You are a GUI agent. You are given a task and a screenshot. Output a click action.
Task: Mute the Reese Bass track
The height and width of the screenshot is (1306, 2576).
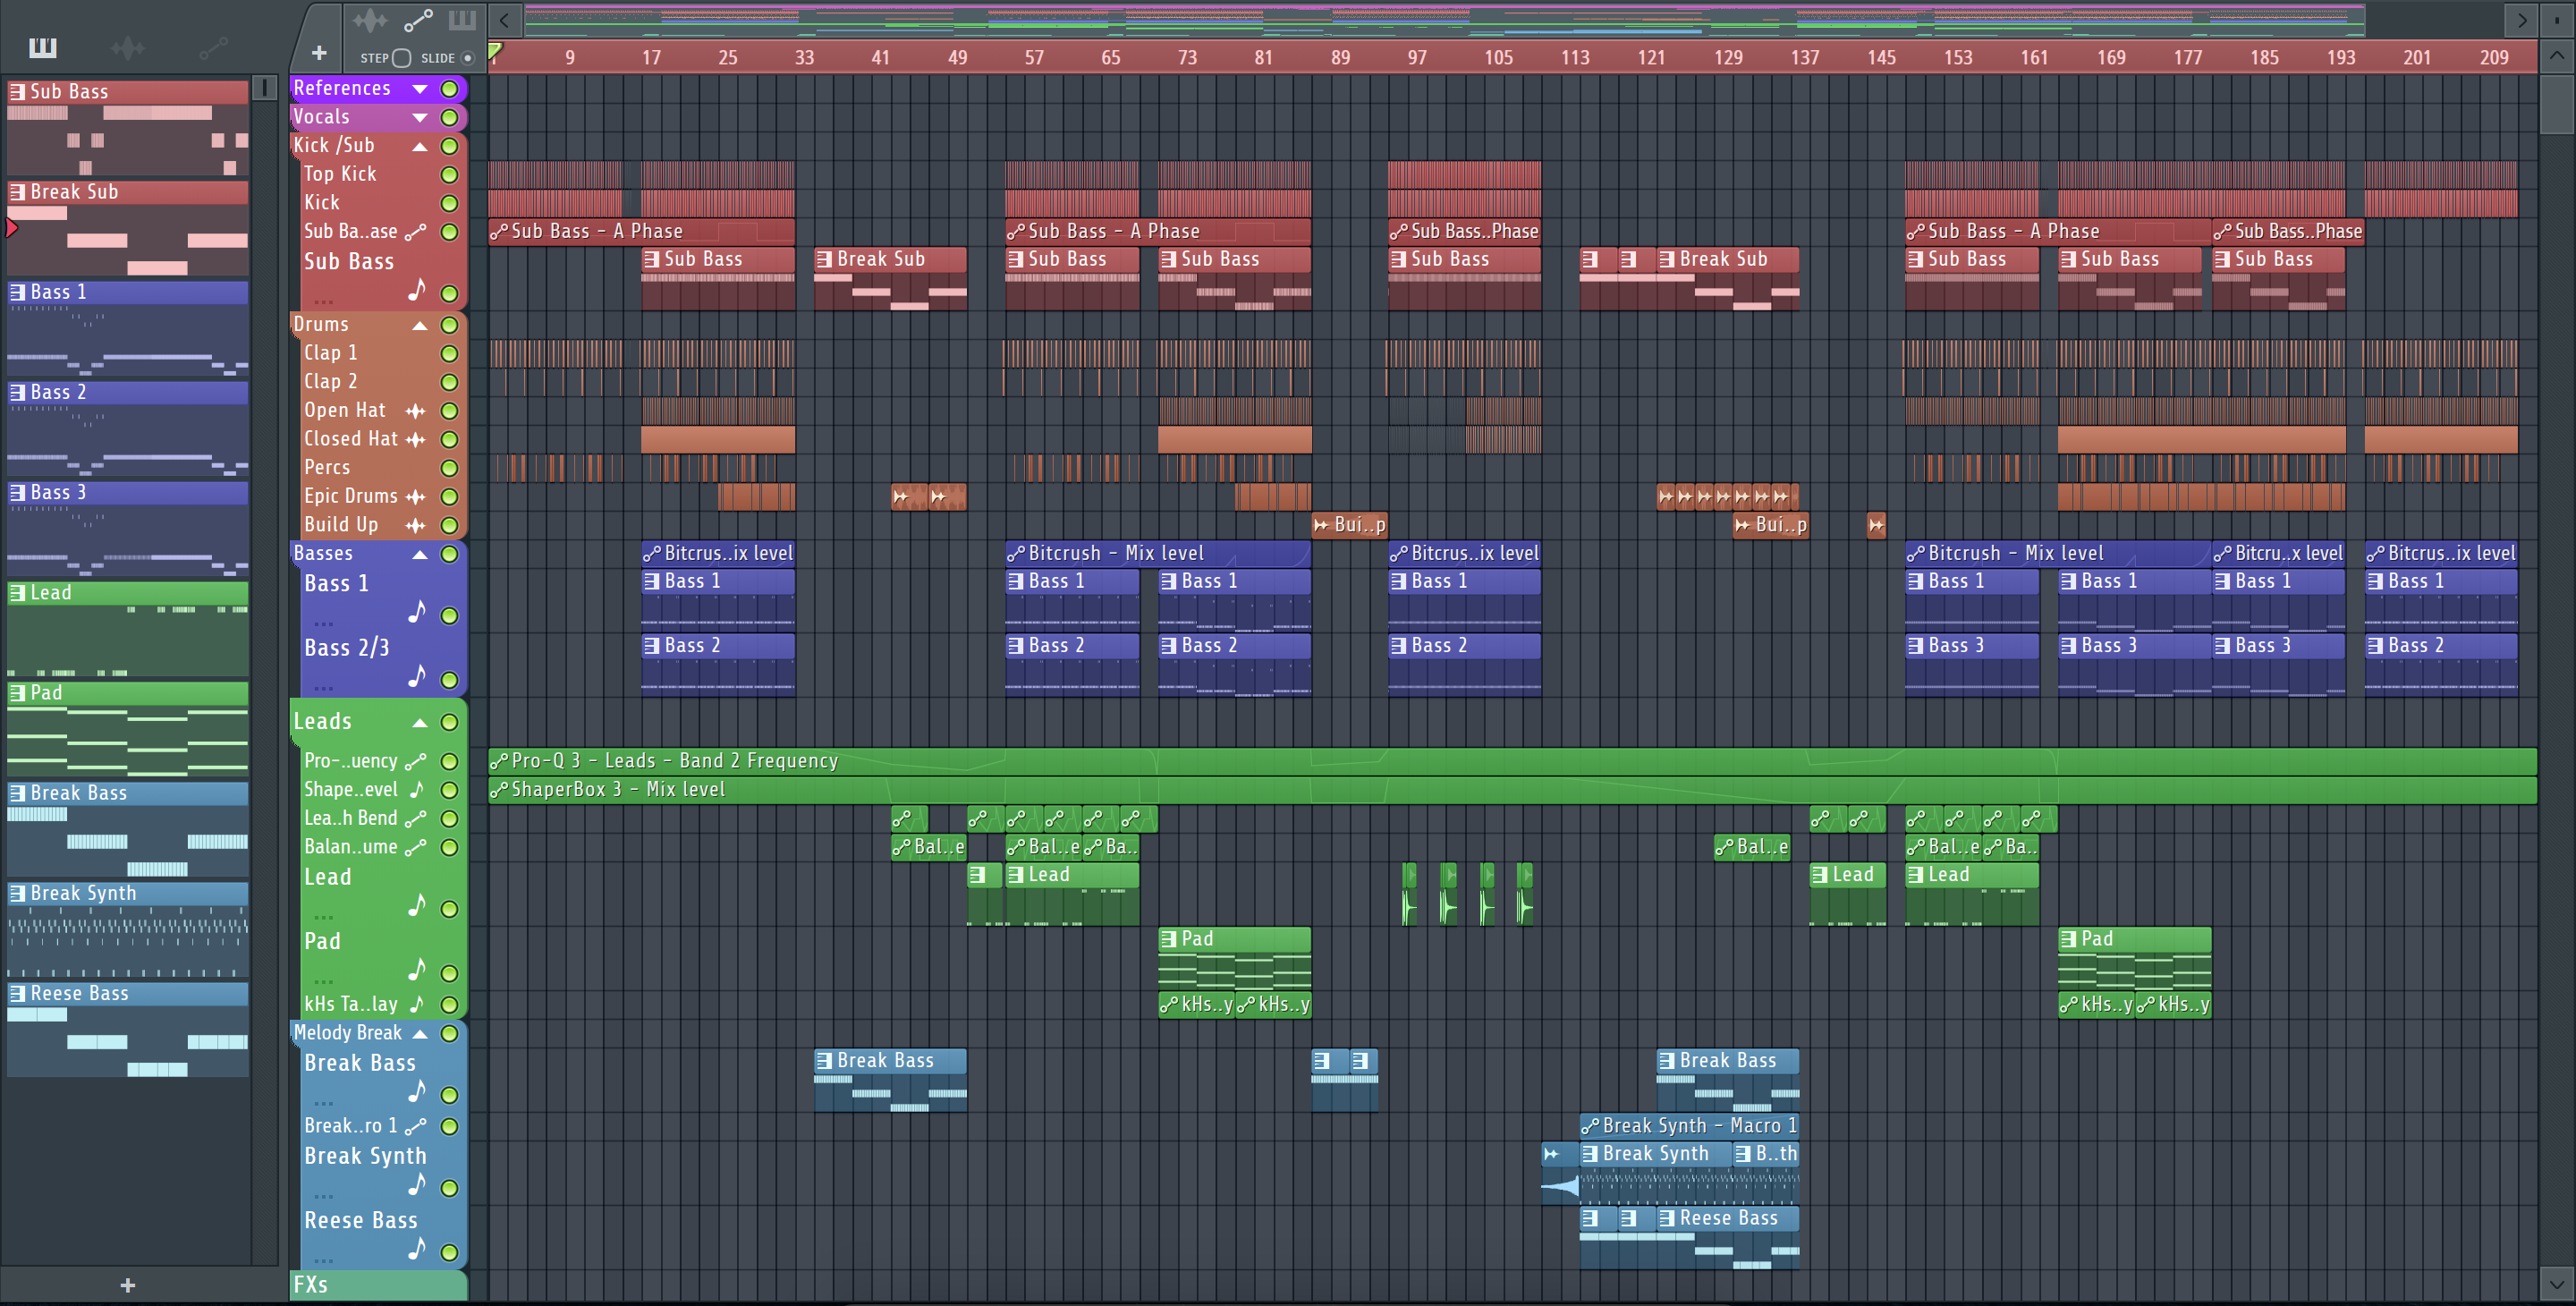(x=450, y=1252)
